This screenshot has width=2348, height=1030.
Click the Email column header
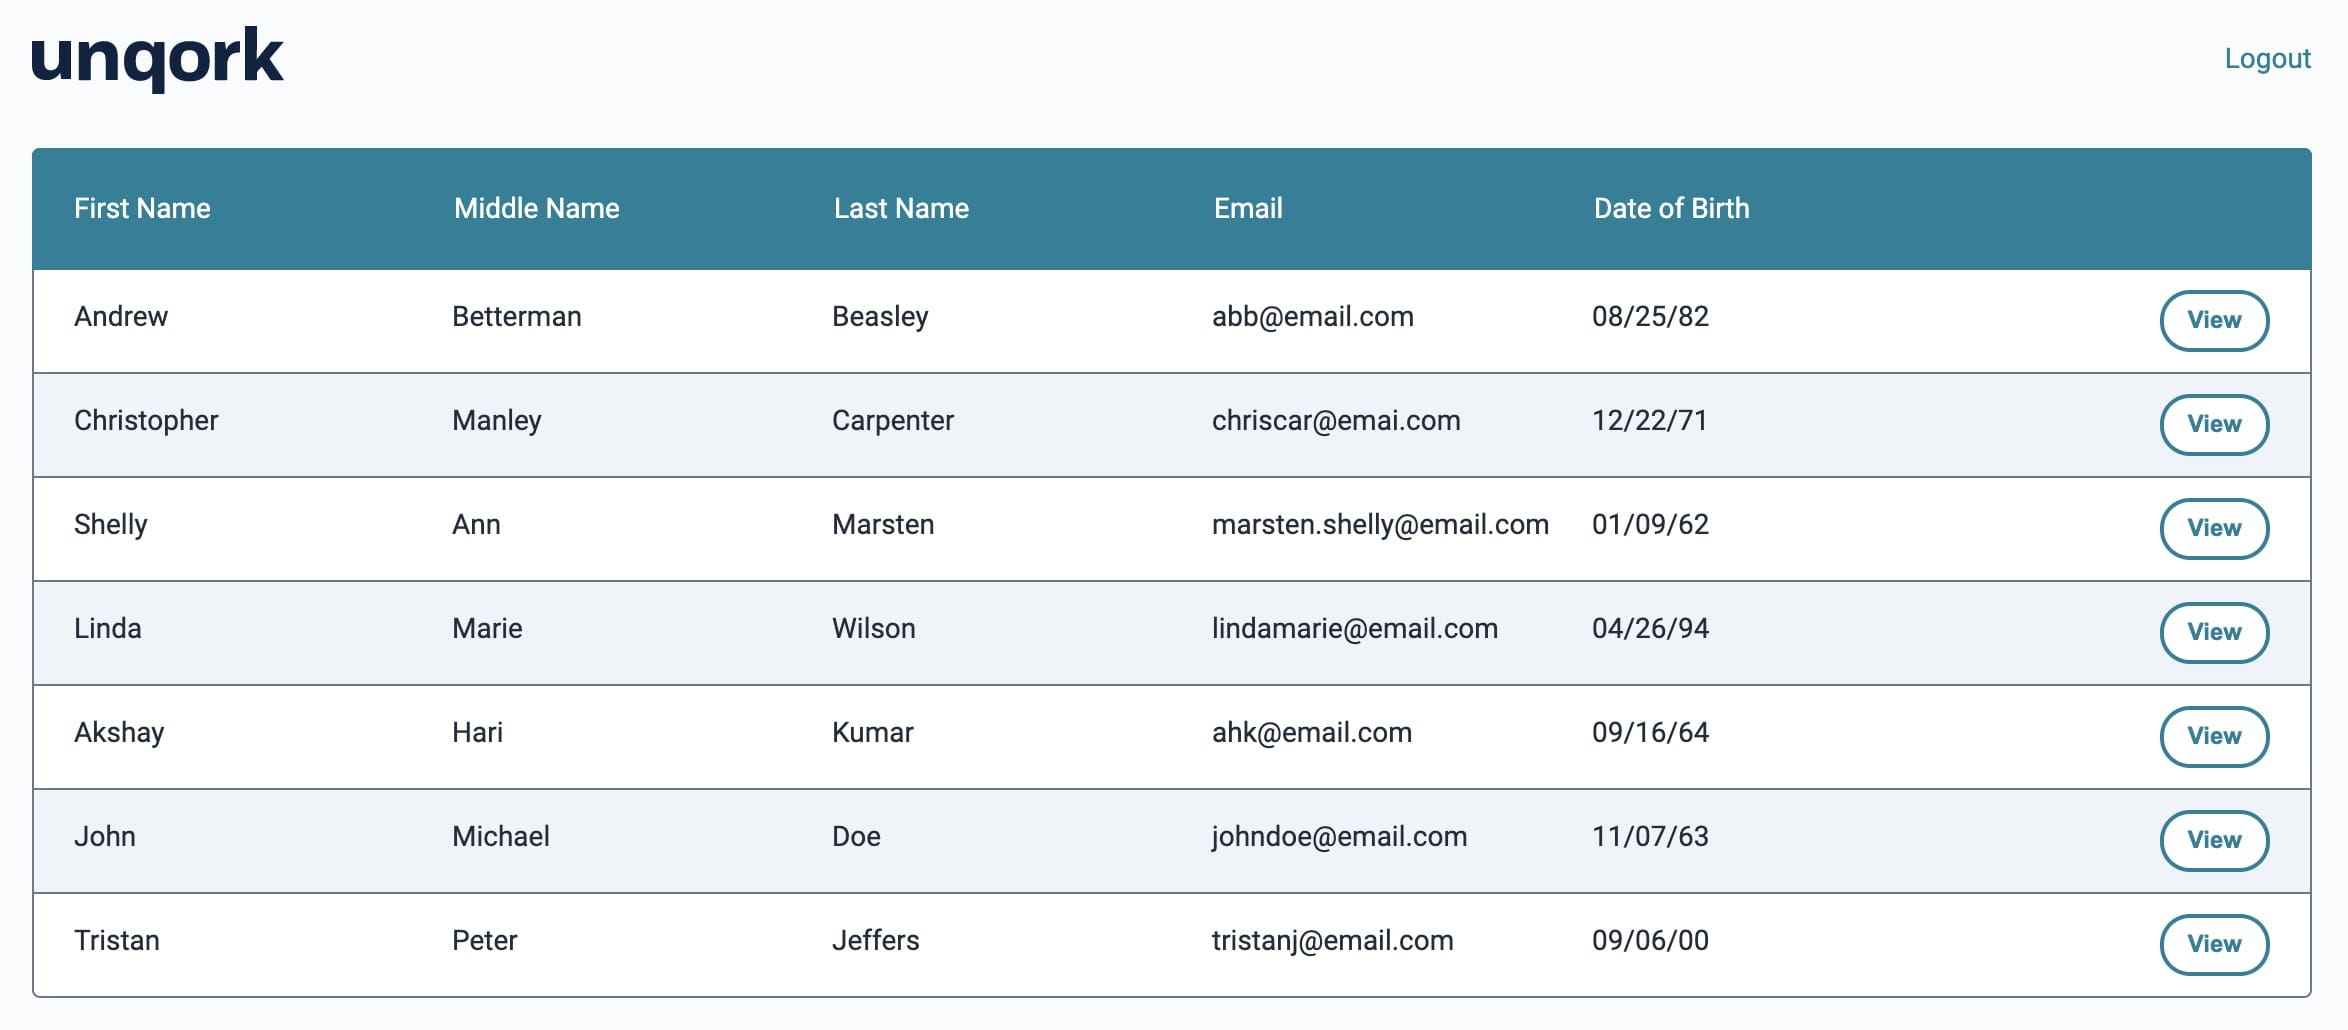(x=1248, y=208)
